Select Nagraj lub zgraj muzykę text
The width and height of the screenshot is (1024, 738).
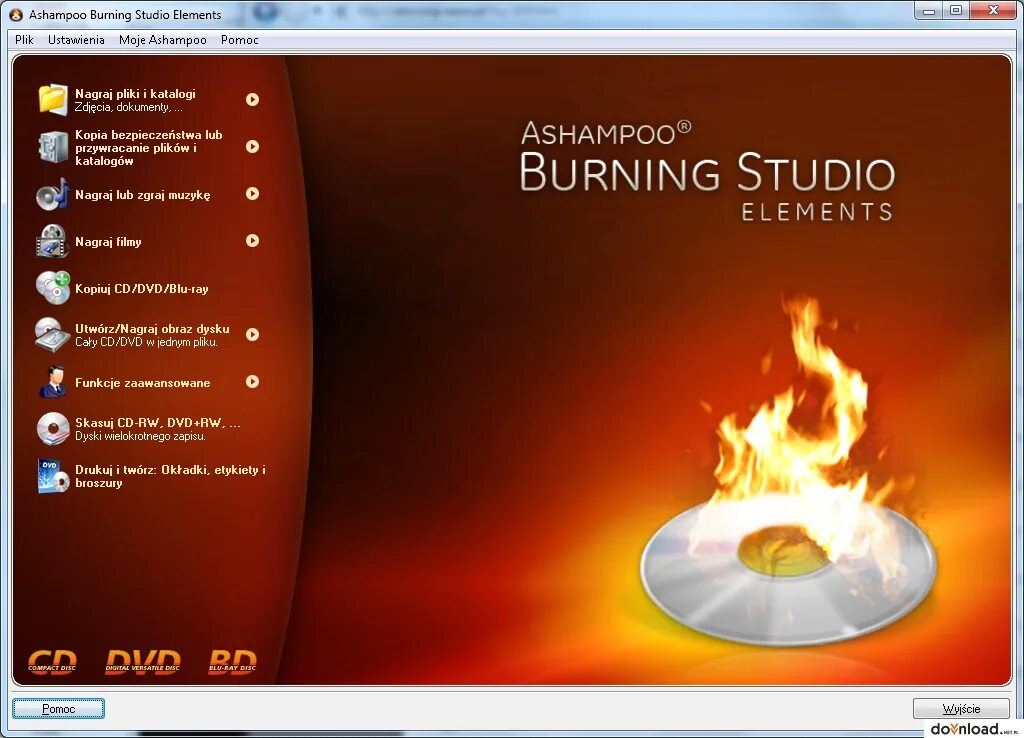point(142,195)
